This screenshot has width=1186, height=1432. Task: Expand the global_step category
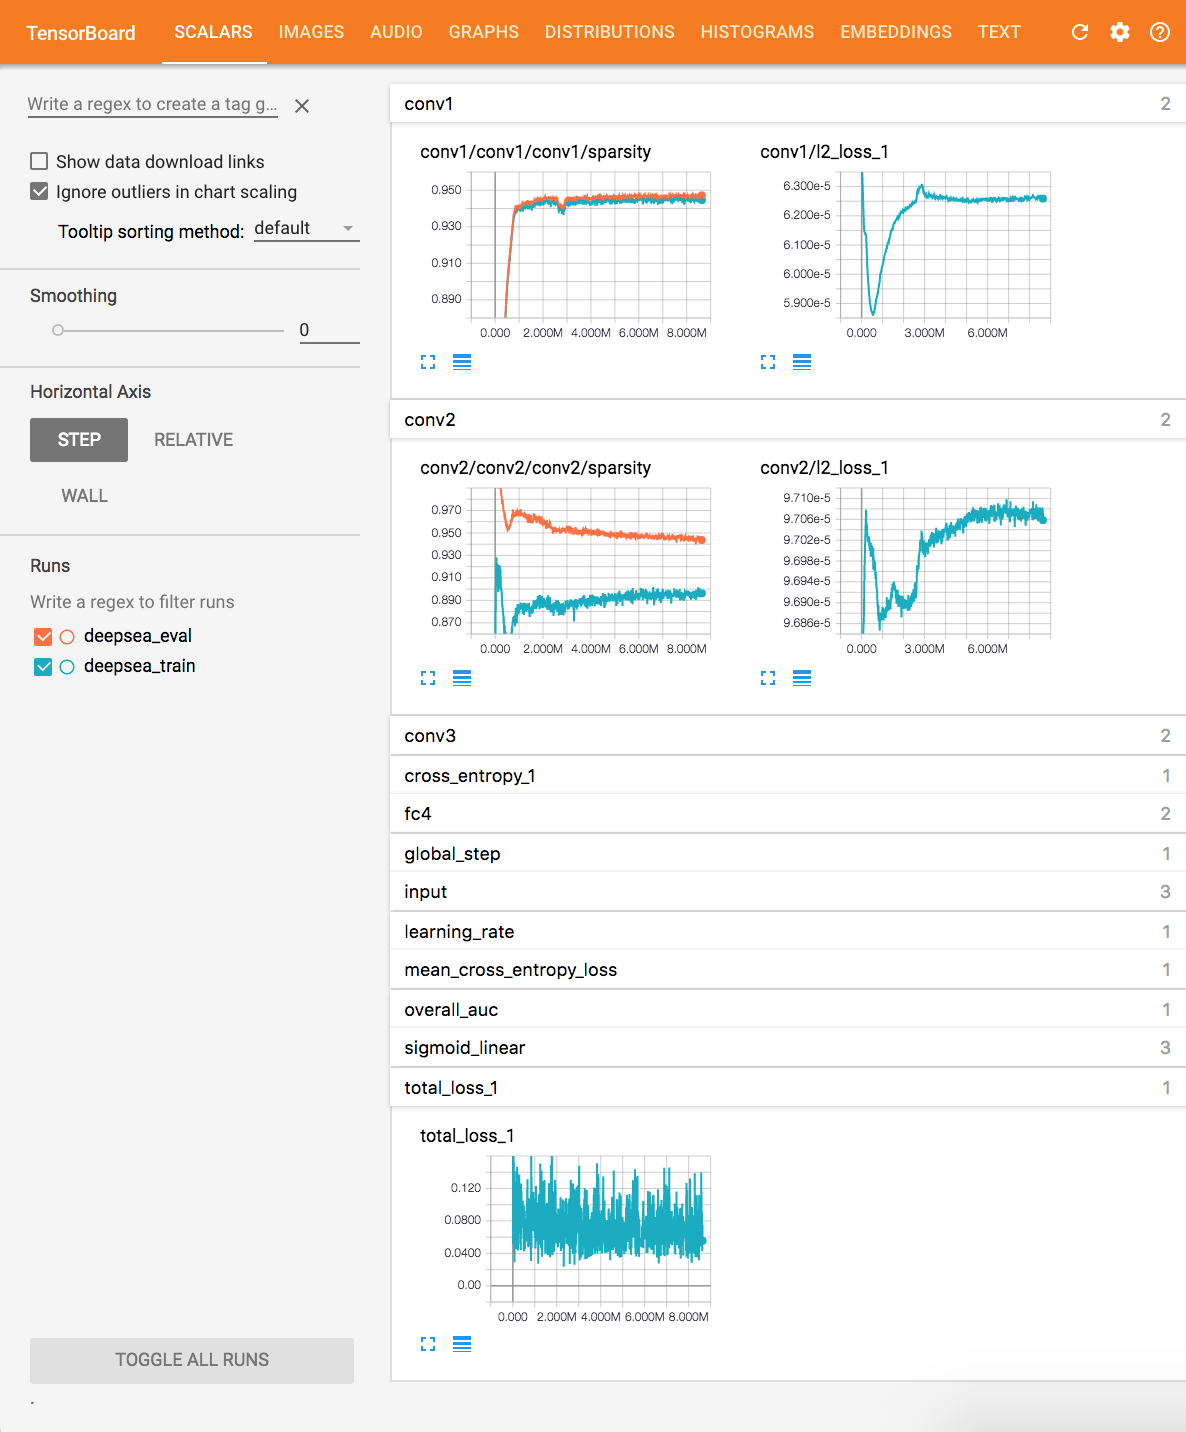click(x=787, y=854)
